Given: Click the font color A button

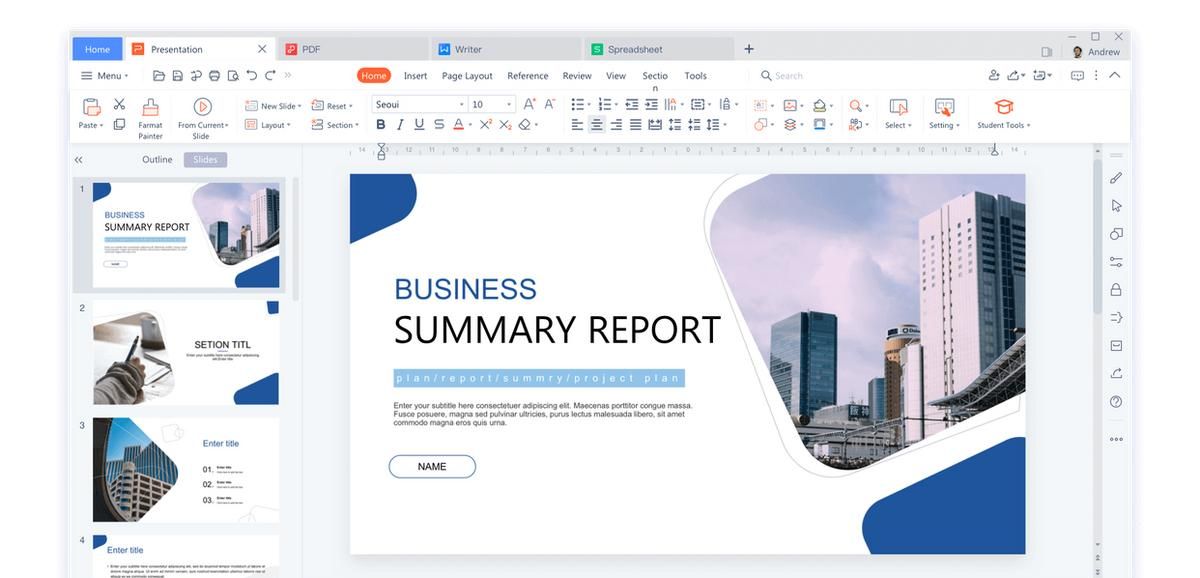Looking at the screenshot, I should click(x=458, y=125).
